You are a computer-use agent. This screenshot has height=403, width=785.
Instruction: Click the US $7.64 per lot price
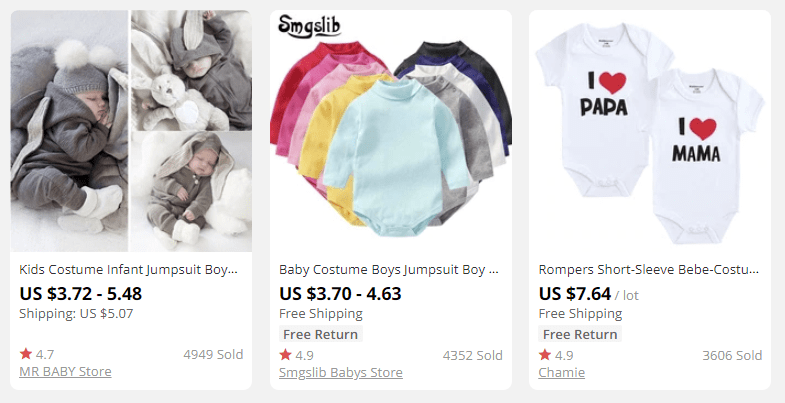pyautogui.click(x=576, y=294)
